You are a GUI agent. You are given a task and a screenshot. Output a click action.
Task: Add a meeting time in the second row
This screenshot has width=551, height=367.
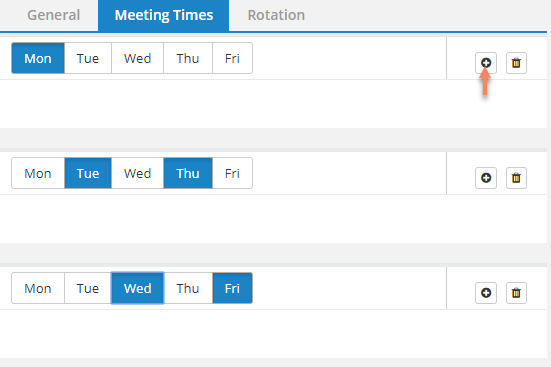(486, 178)
